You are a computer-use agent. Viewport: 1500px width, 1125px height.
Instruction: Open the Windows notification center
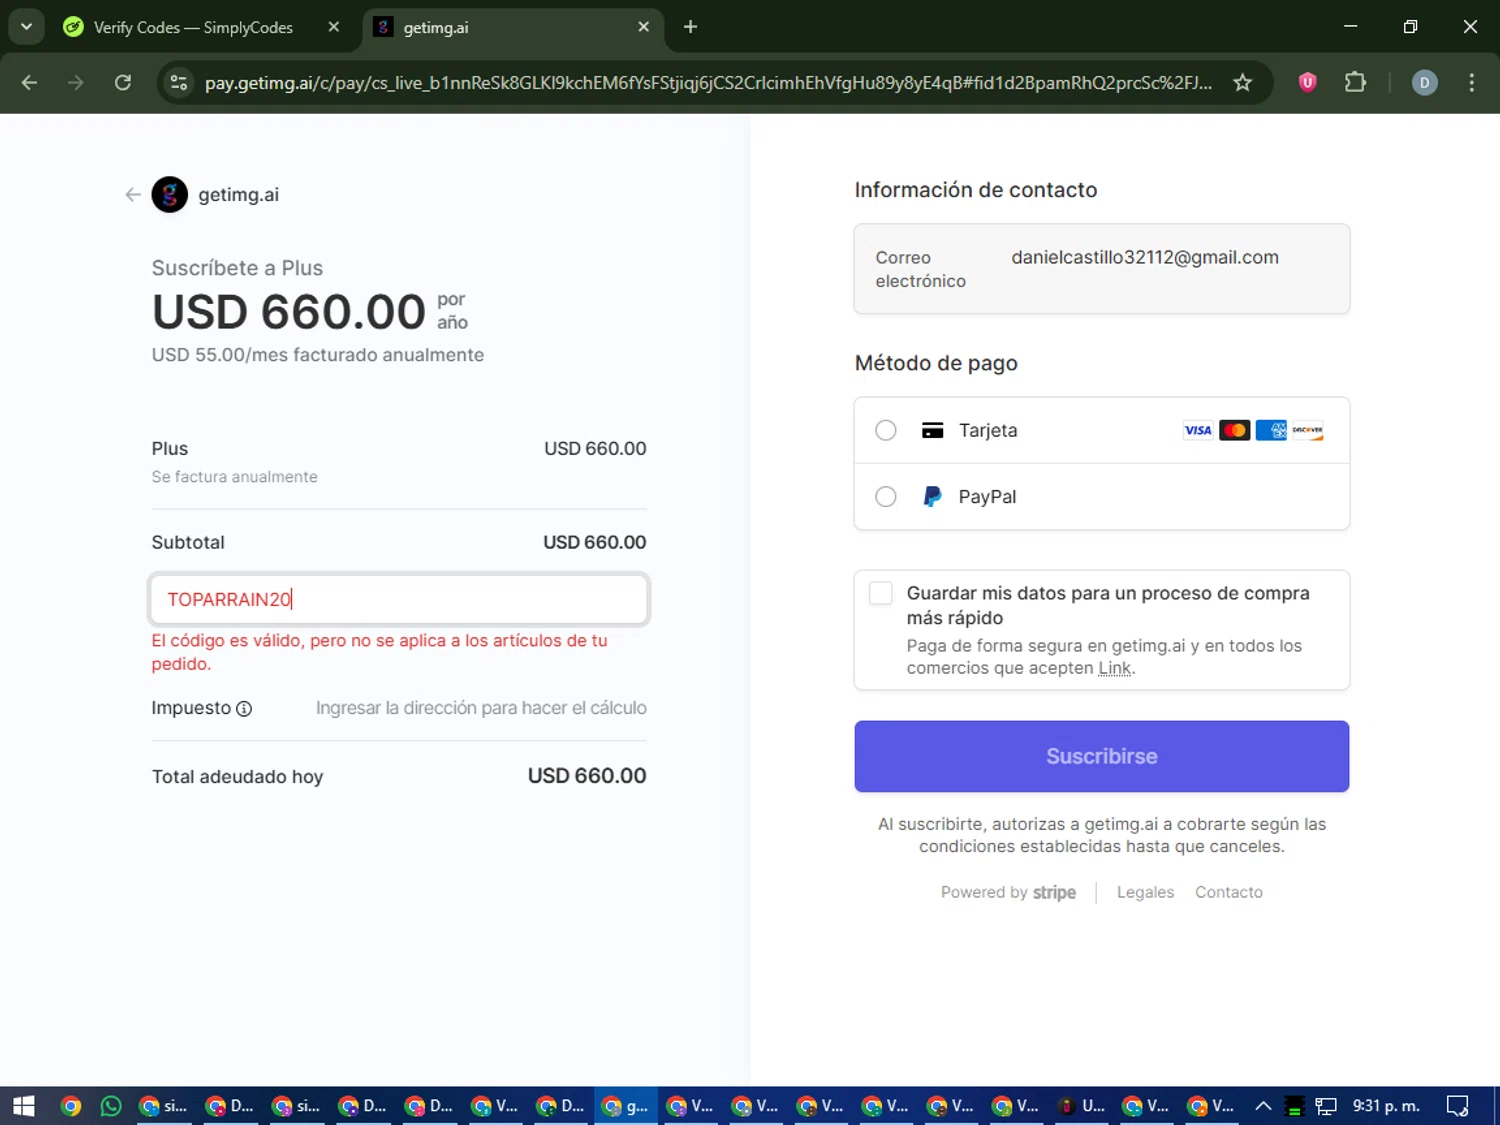point(1458,1106)
